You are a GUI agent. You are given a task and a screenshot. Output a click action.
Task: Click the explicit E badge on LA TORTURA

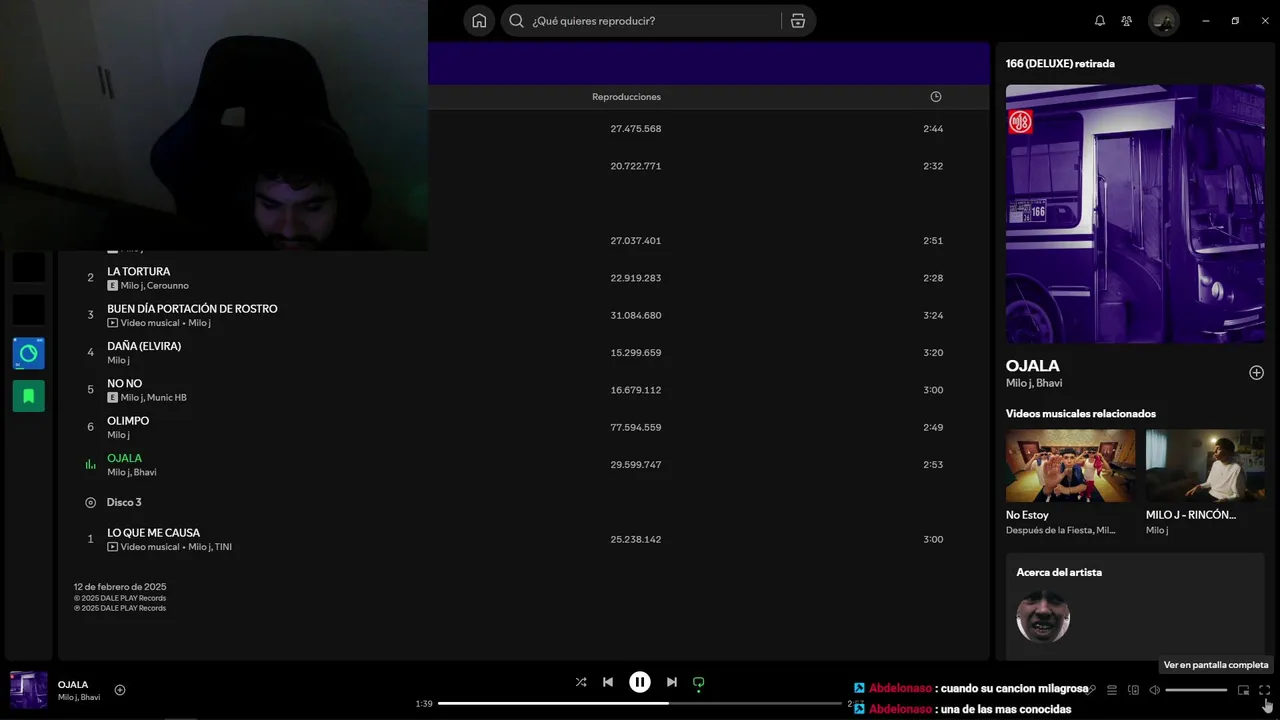point(112,286)
